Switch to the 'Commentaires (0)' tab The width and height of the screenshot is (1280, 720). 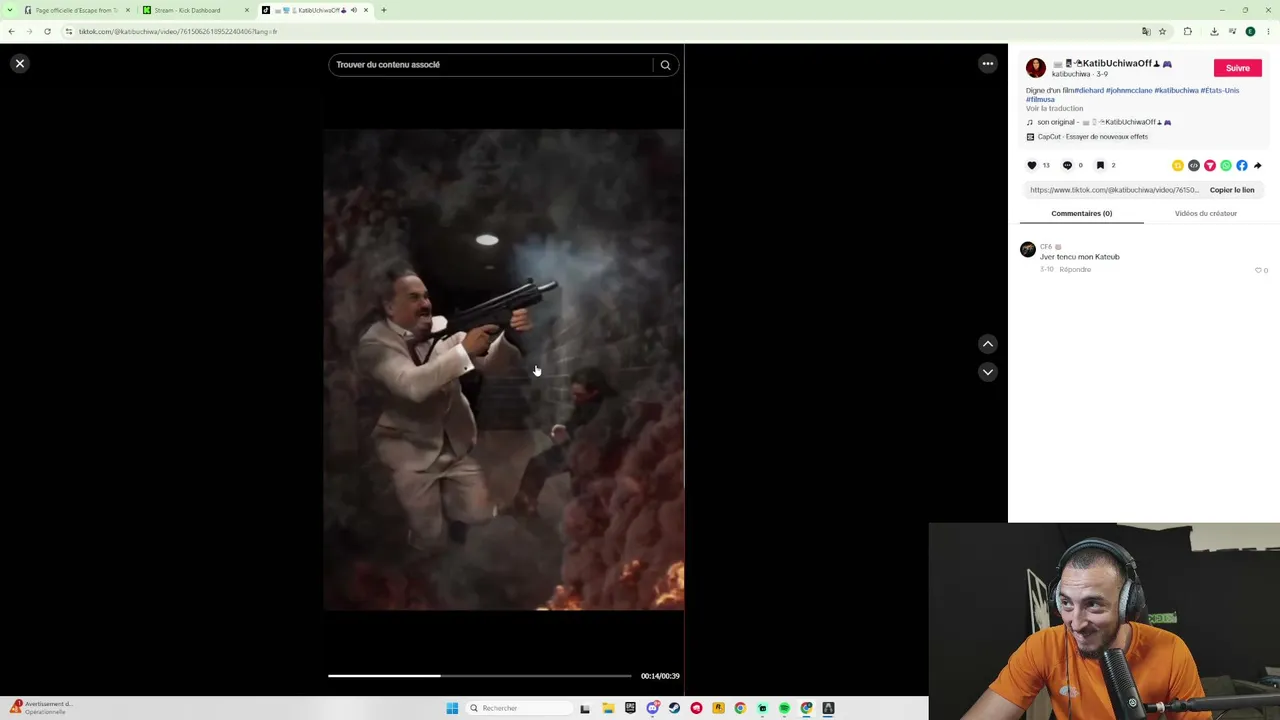pos(1081,214)
